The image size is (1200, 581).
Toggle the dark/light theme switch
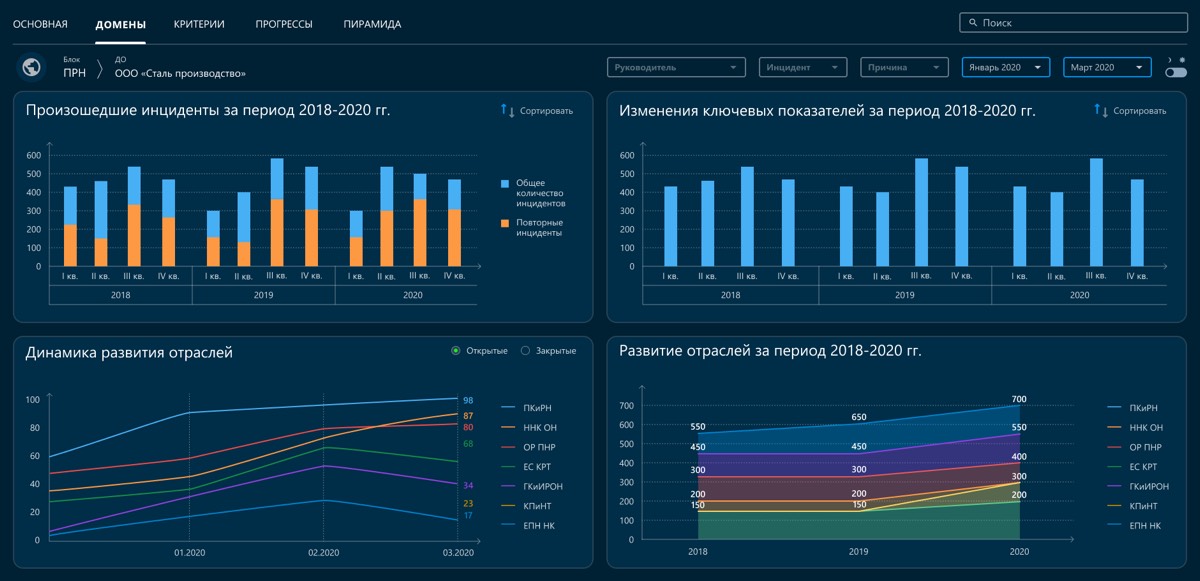tap(1175, 72)
